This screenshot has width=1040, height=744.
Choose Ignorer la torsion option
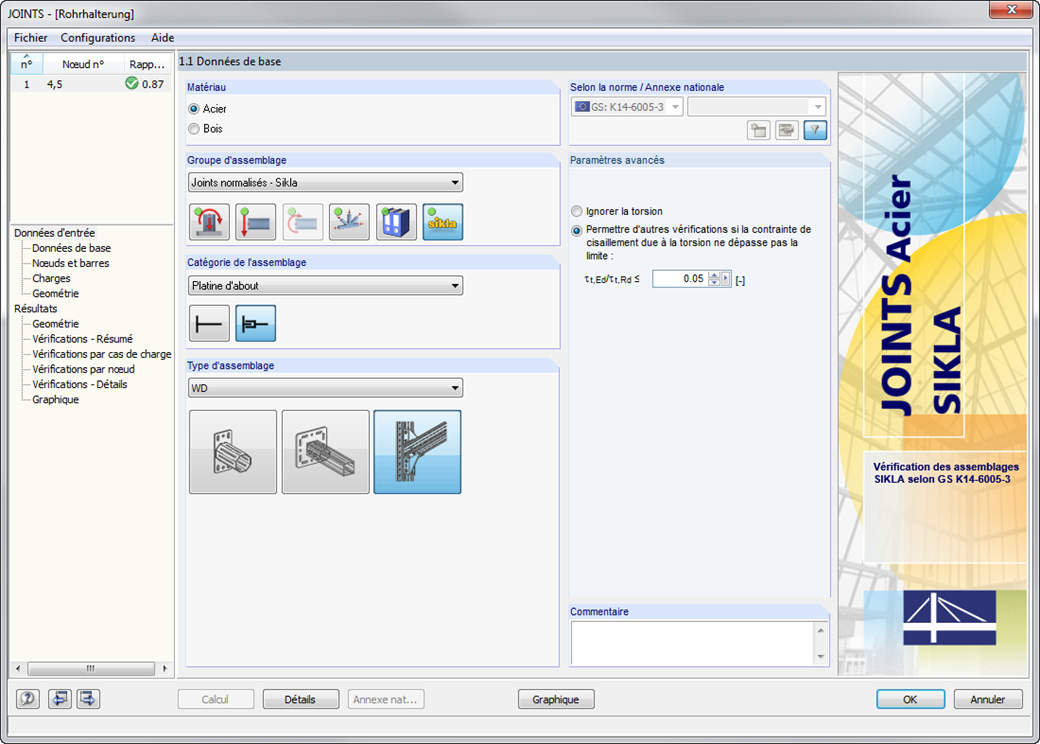coord(576,212)
